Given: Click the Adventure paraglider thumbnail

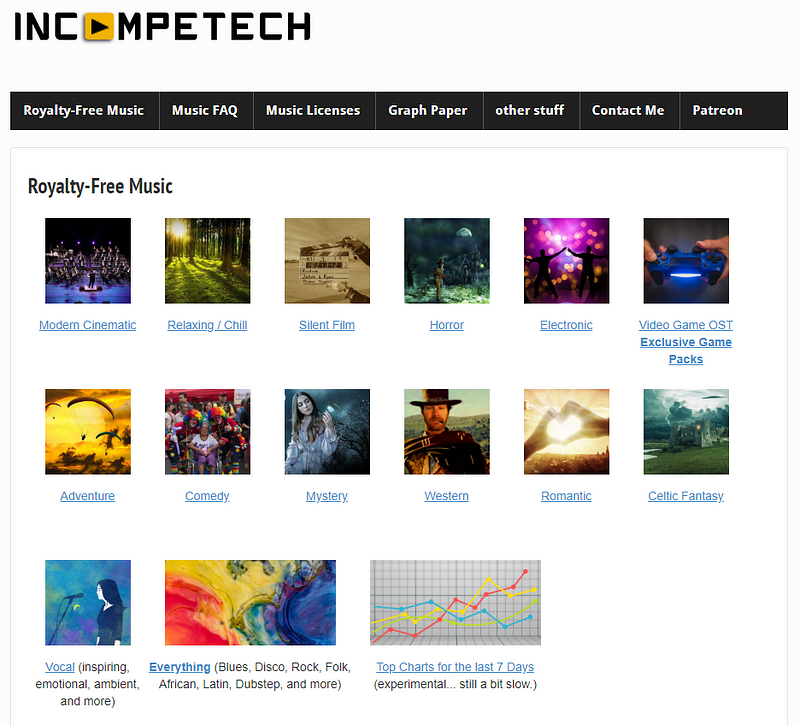Looking at the screenshot, I should pyautogui.click(x=88, y=432).
